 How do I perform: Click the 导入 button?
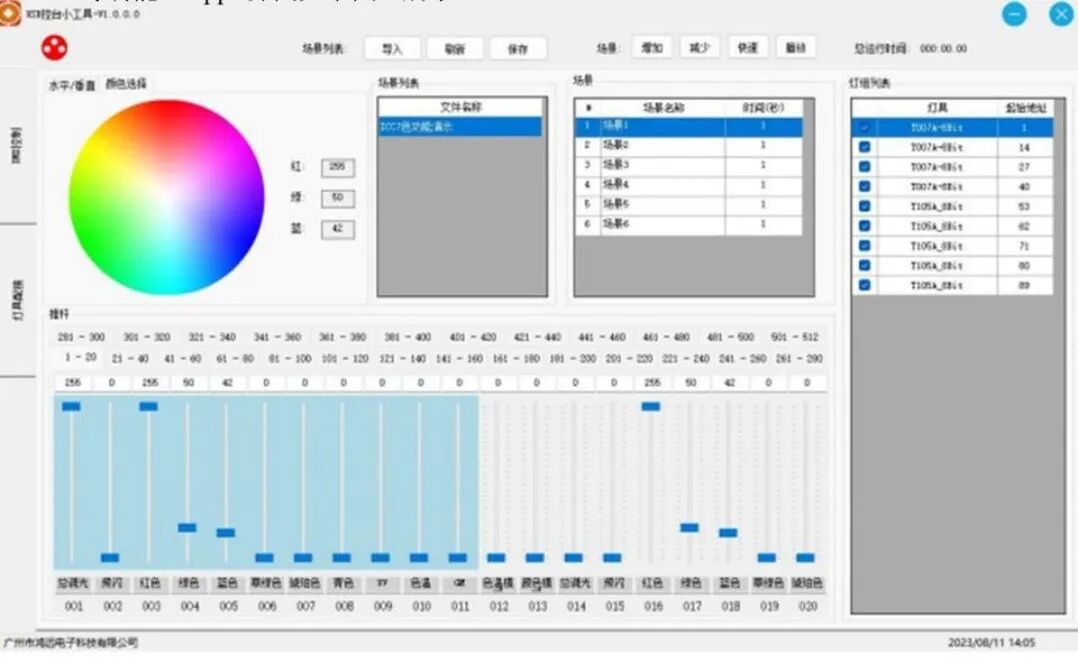392,49
